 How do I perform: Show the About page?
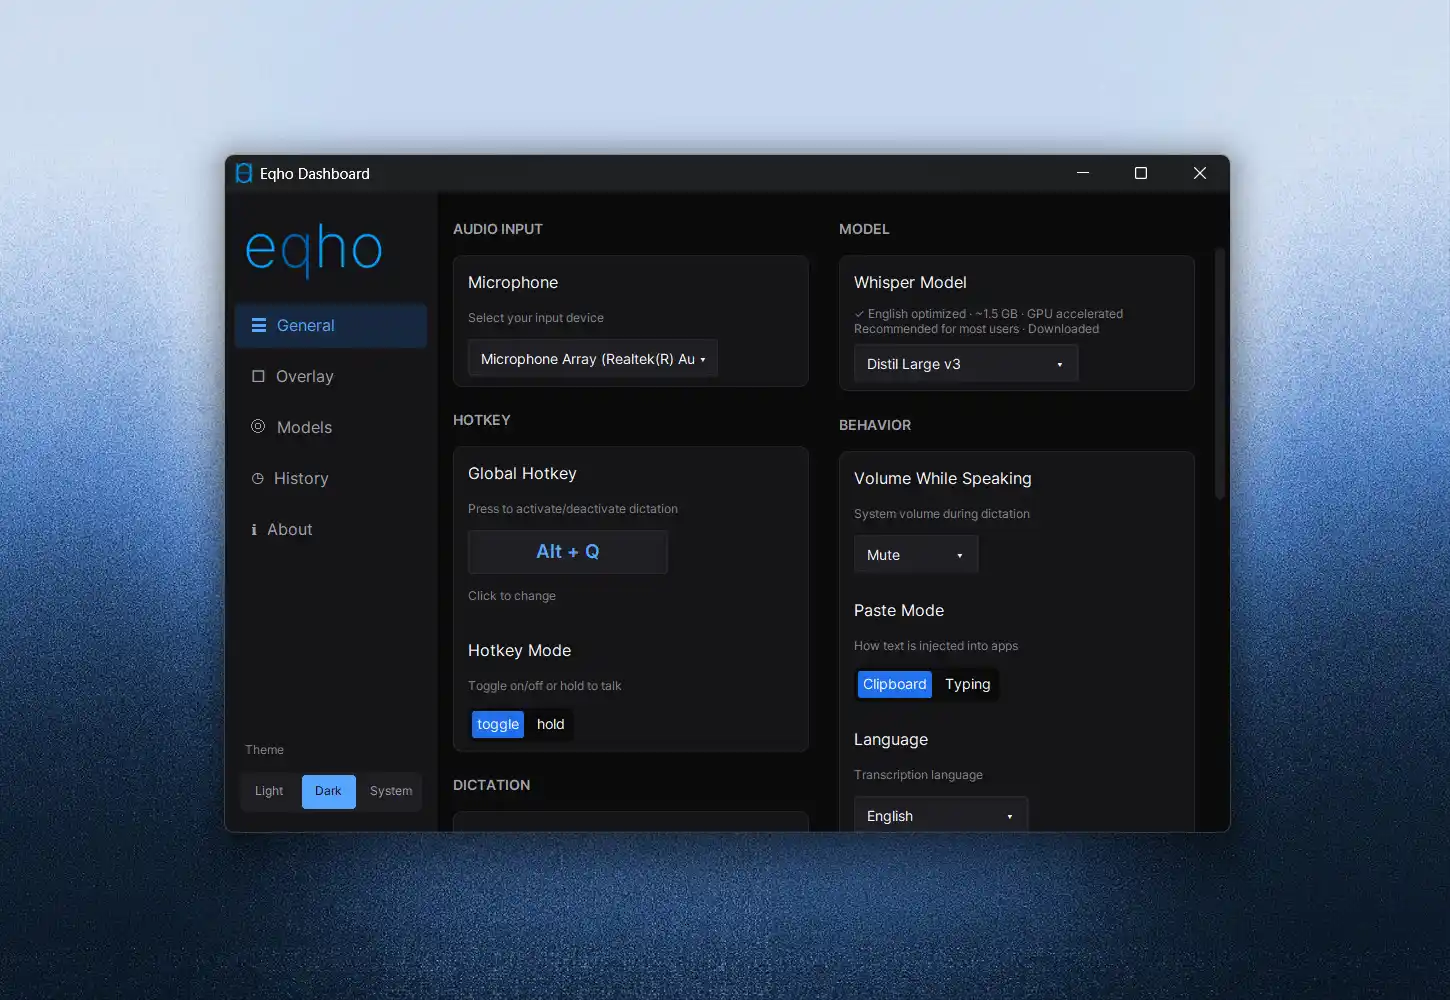pos(331,529)
